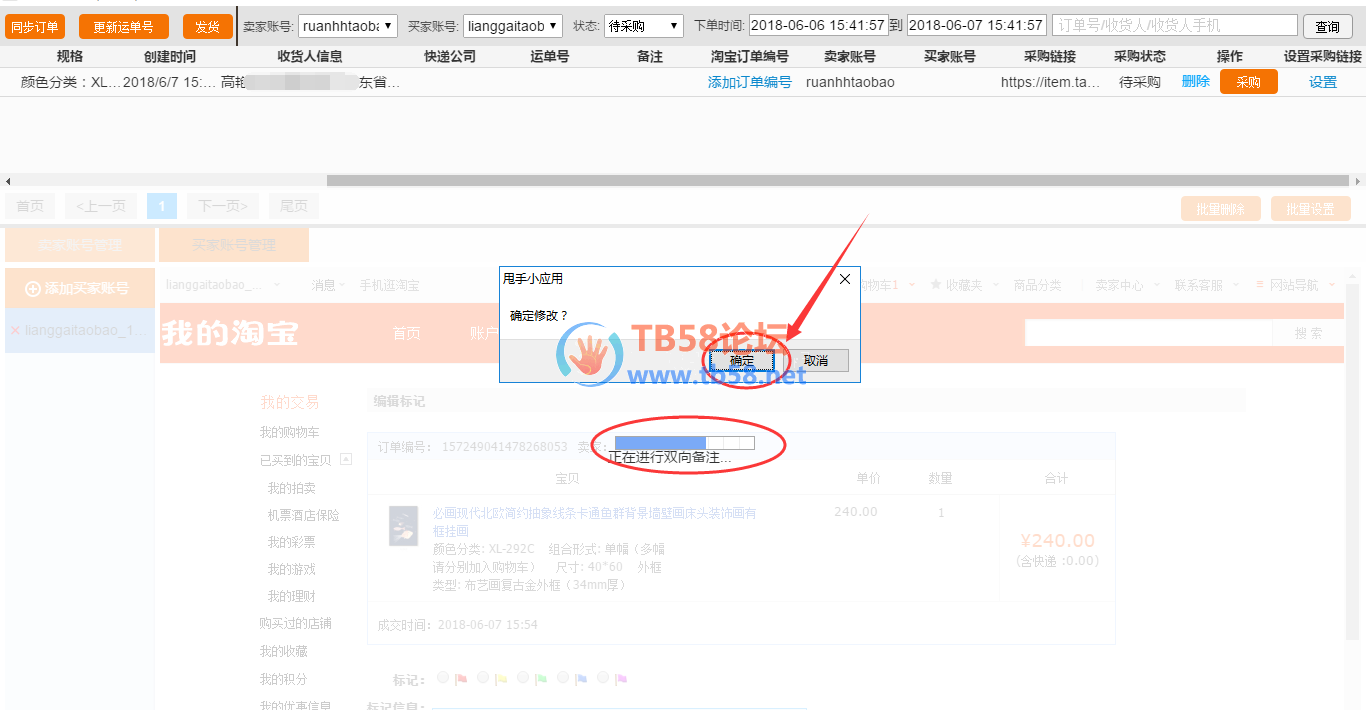The height and width of the screenshot is (710, 1366).
Task: Open the 卖家账号 dropdown
Action: [x=347, y=26]
